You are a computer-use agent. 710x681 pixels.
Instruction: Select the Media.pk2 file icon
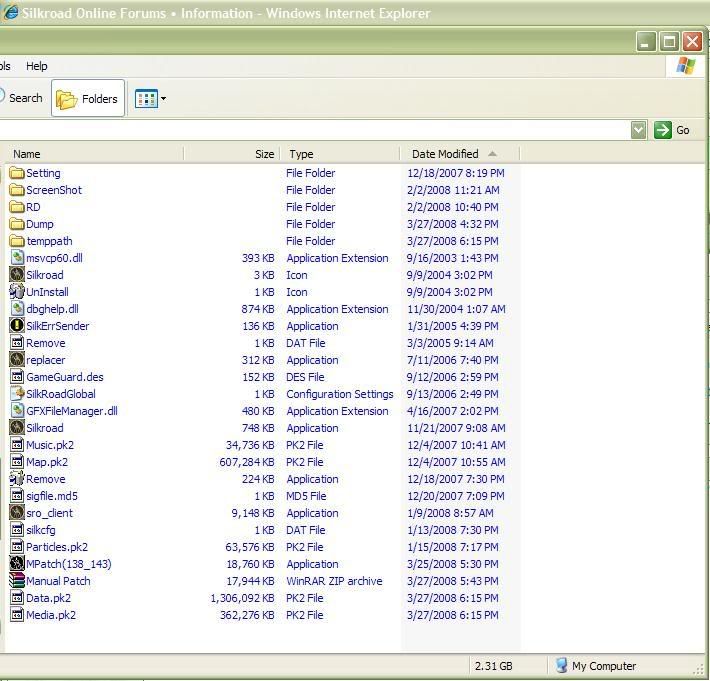pos(17,615)
